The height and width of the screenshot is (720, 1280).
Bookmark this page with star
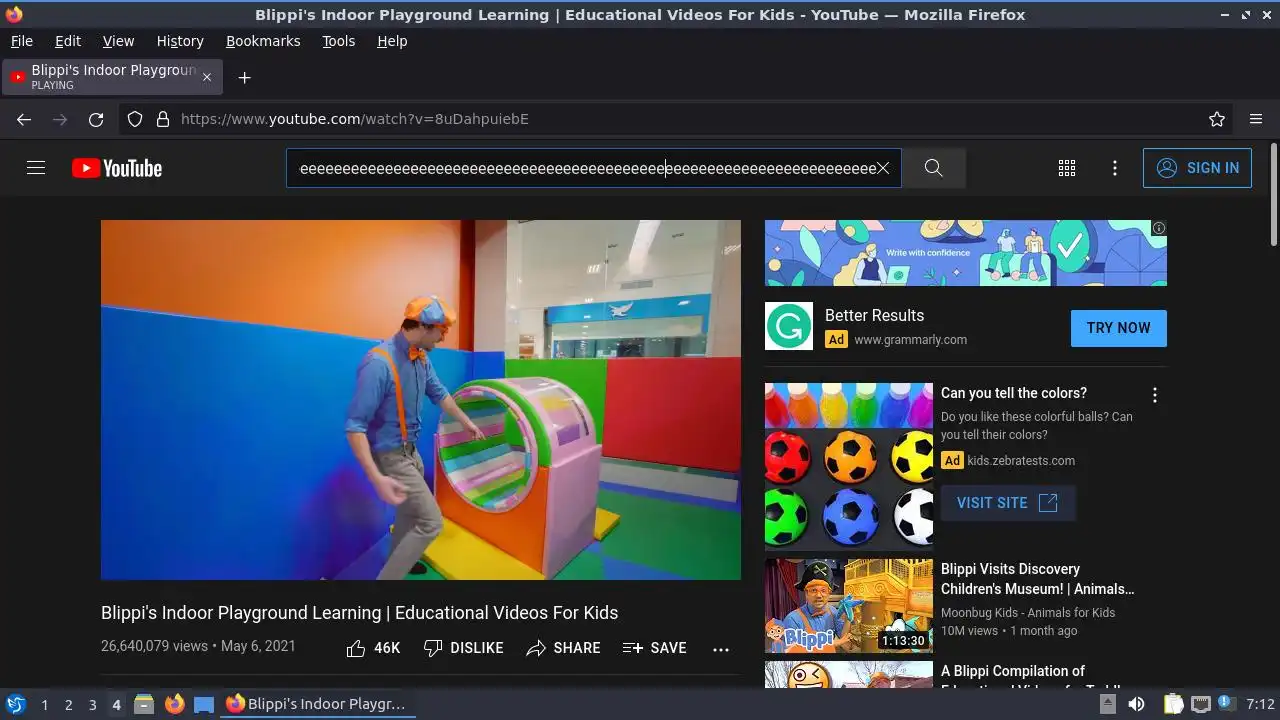pyautogui.click(x=1217, y=119)
